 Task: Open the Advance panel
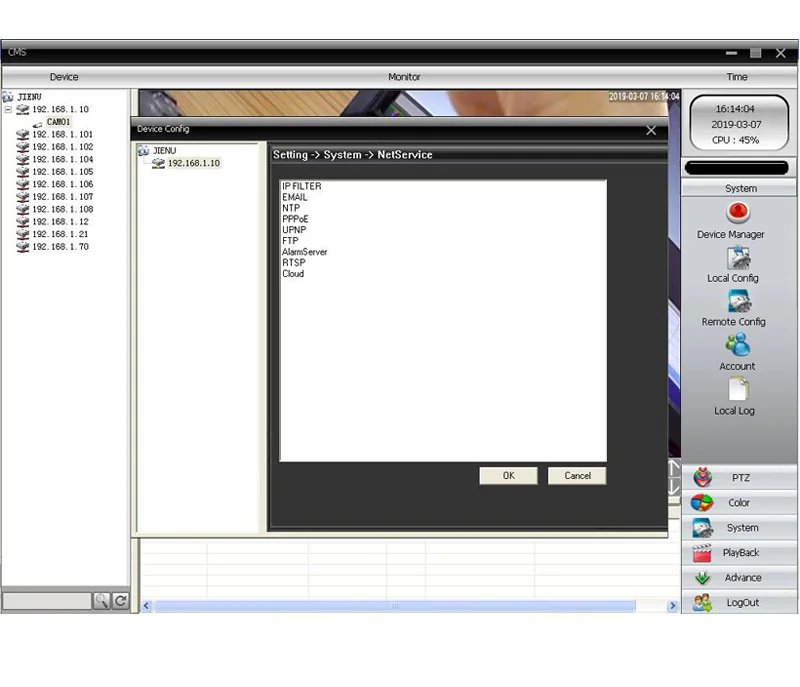coord(739,577)
